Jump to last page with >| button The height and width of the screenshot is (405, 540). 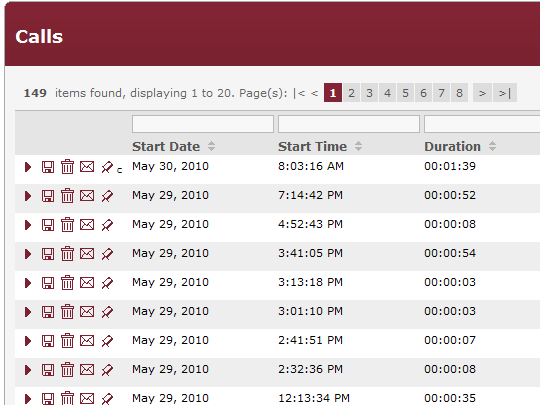505,93
